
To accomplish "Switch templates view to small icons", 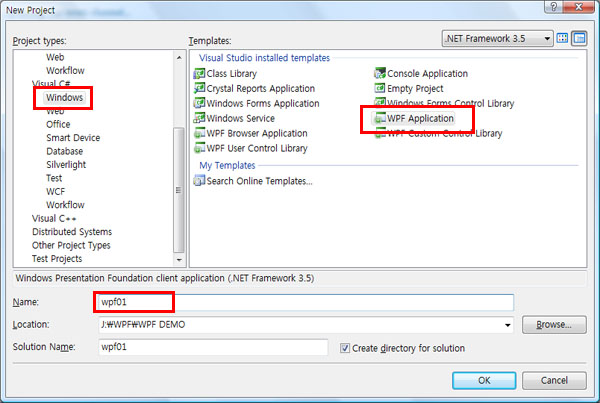I will [x=579, y=38].
